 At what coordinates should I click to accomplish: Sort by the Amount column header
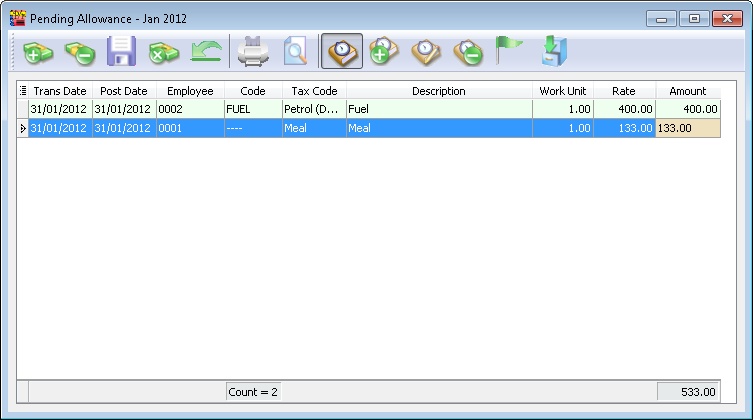point(687,91)
